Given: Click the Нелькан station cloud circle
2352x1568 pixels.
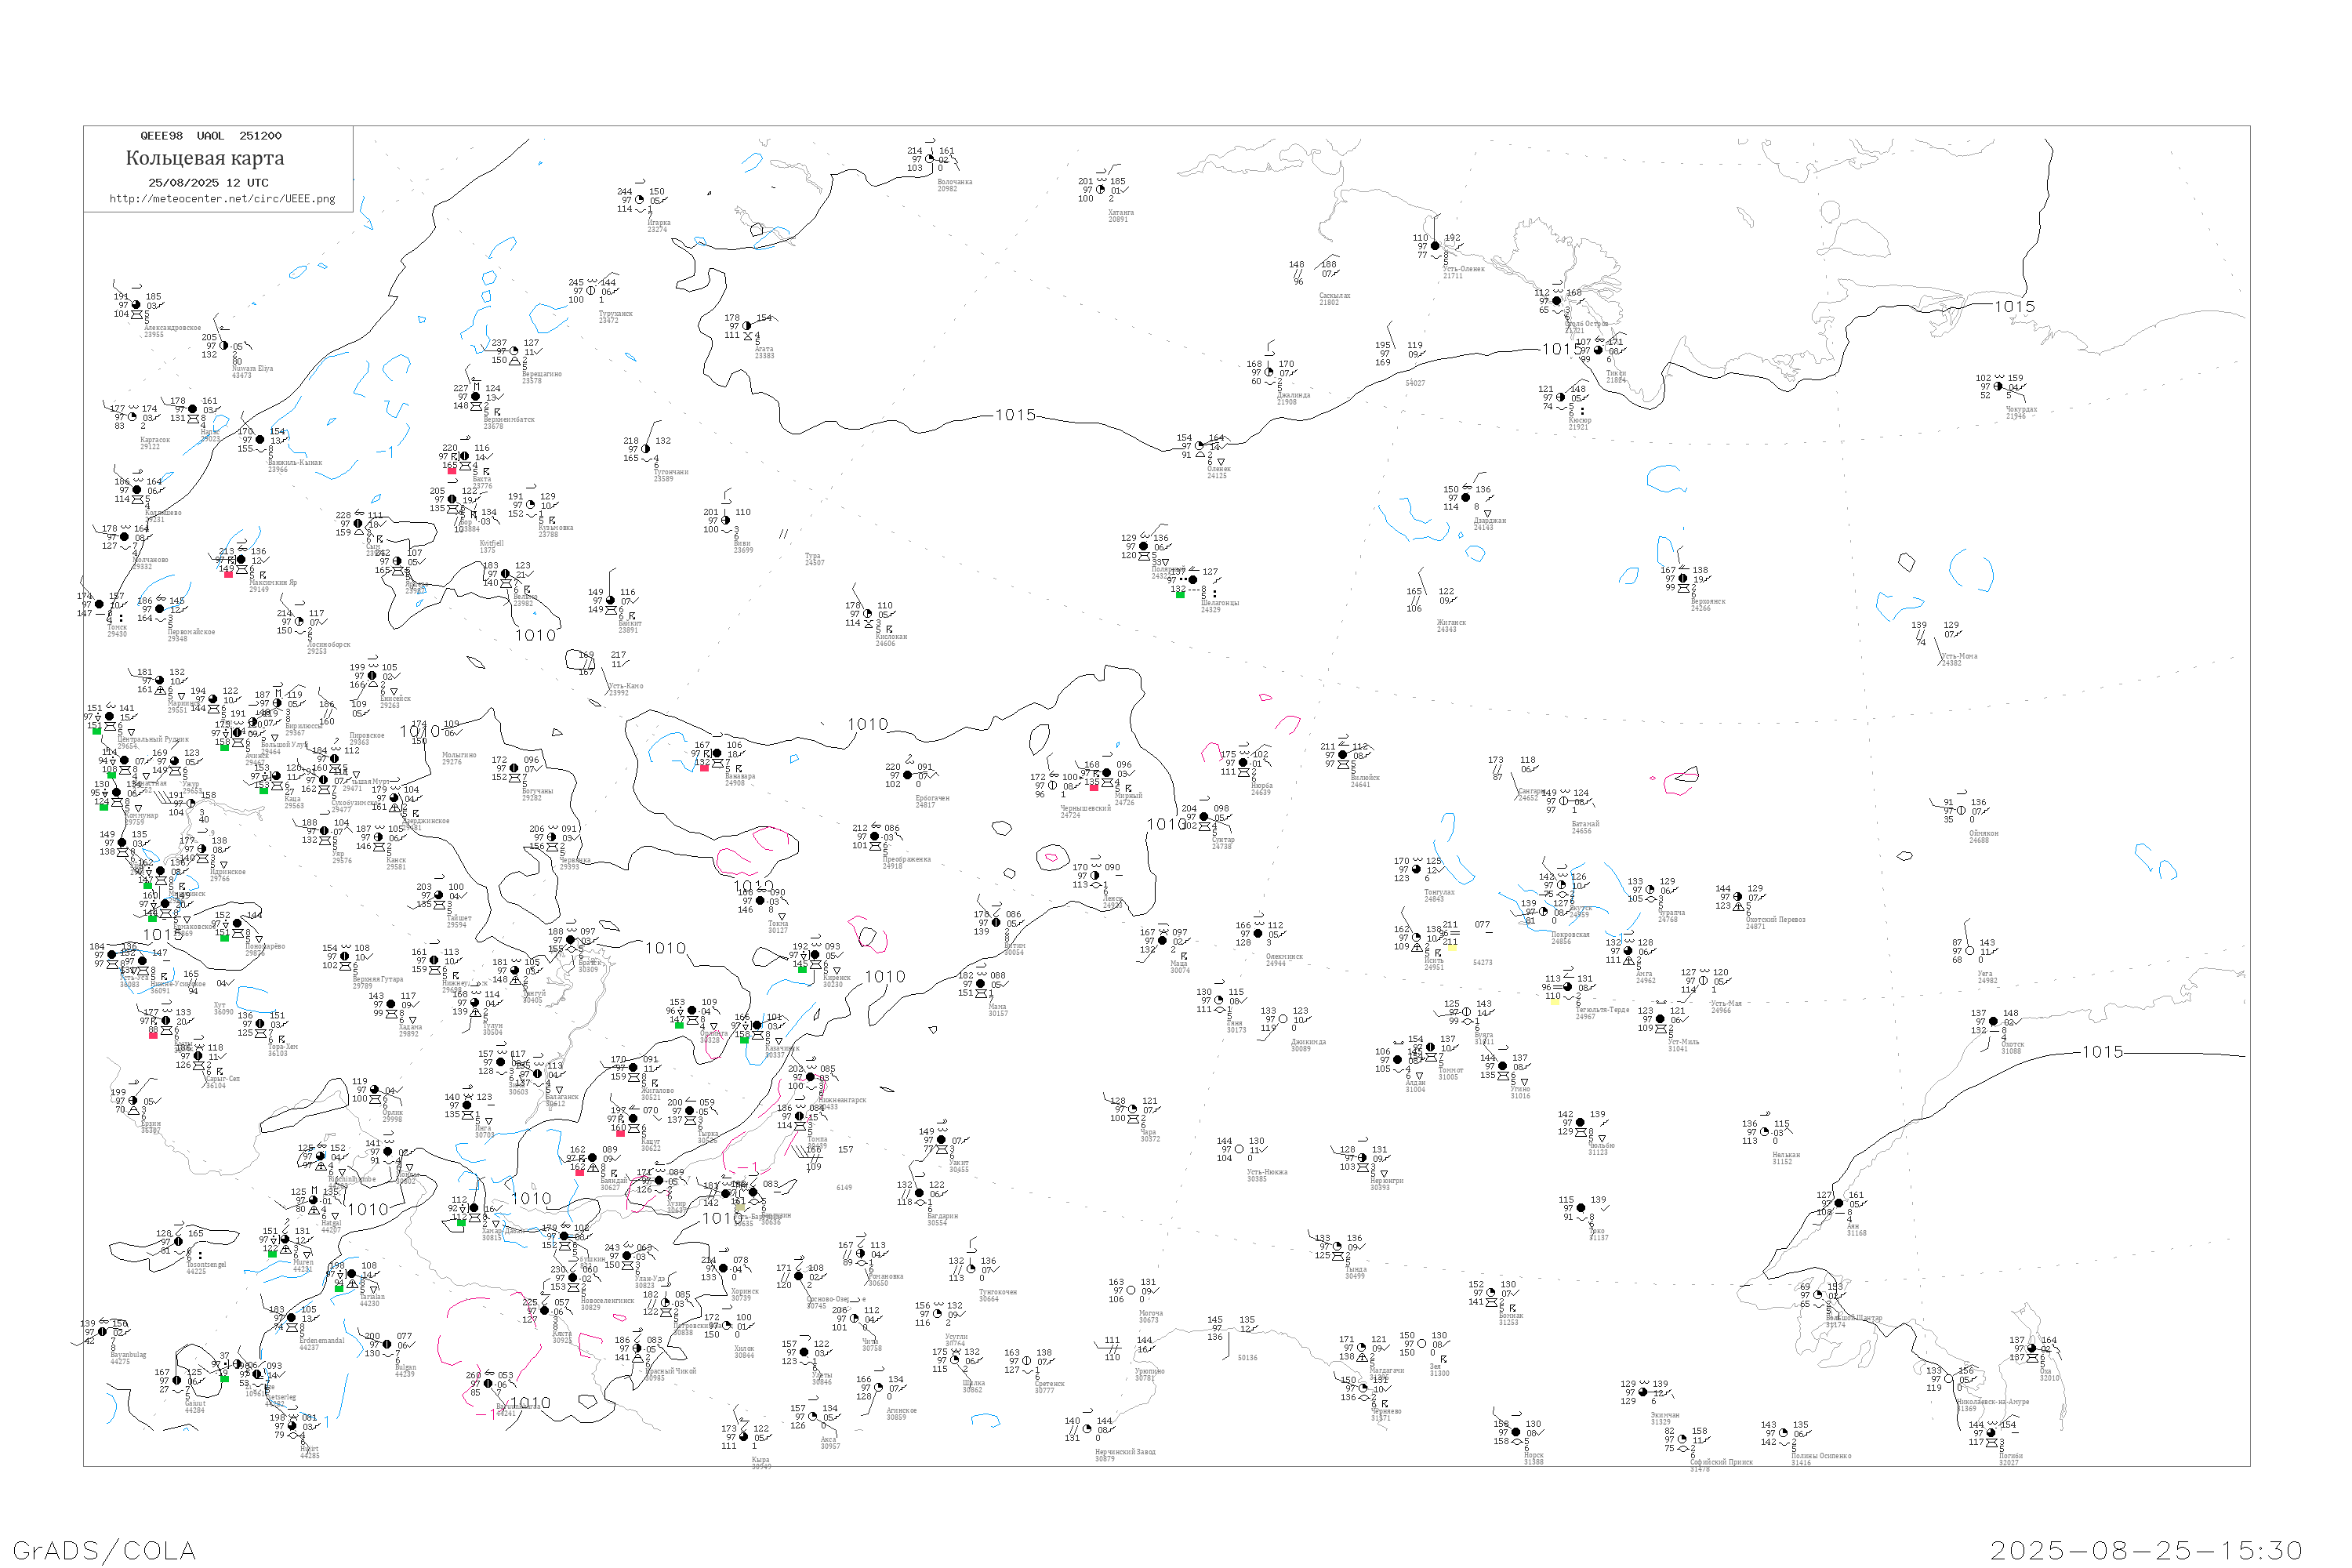Looking at the screenshot, I should (1765, 1132).
